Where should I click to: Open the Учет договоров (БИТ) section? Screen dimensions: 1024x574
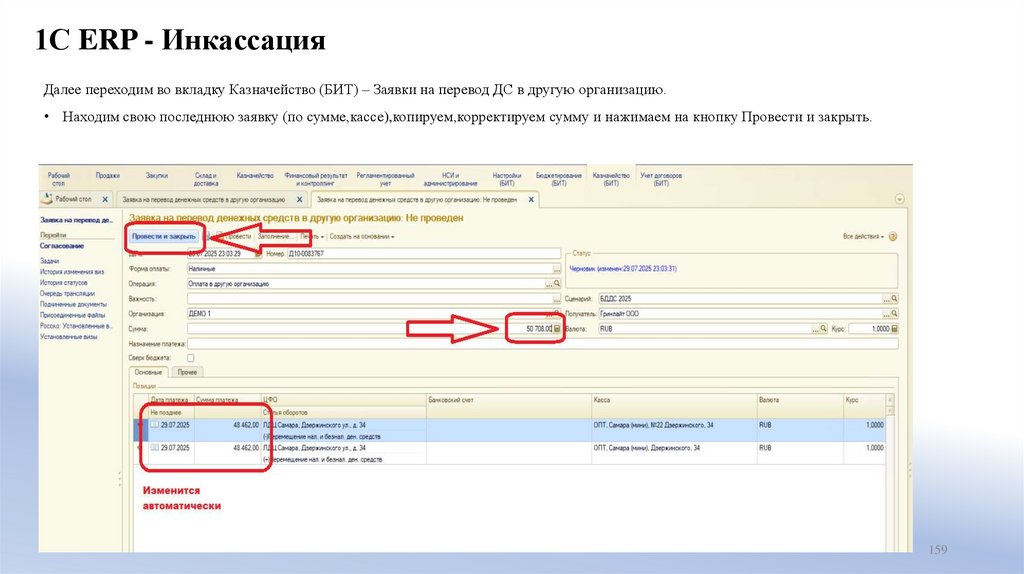pos(661,180)
